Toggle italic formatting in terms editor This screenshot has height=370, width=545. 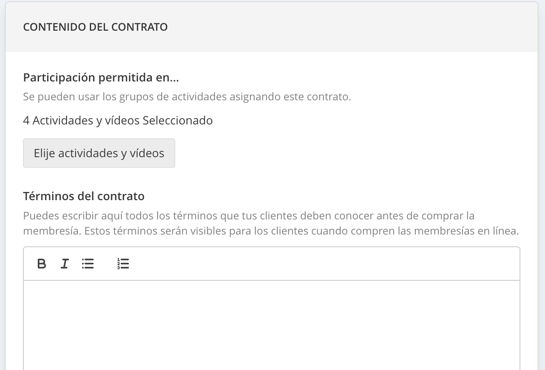coord(65,264)
